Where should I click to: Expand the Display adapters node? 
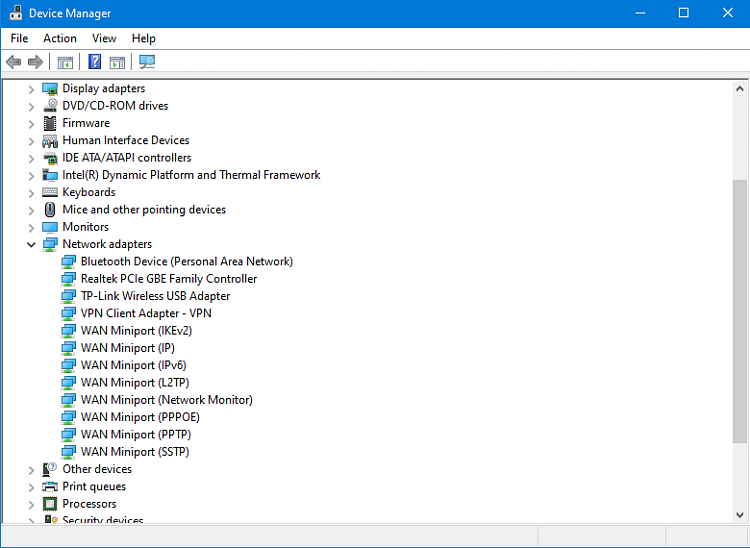coord(31,89)
